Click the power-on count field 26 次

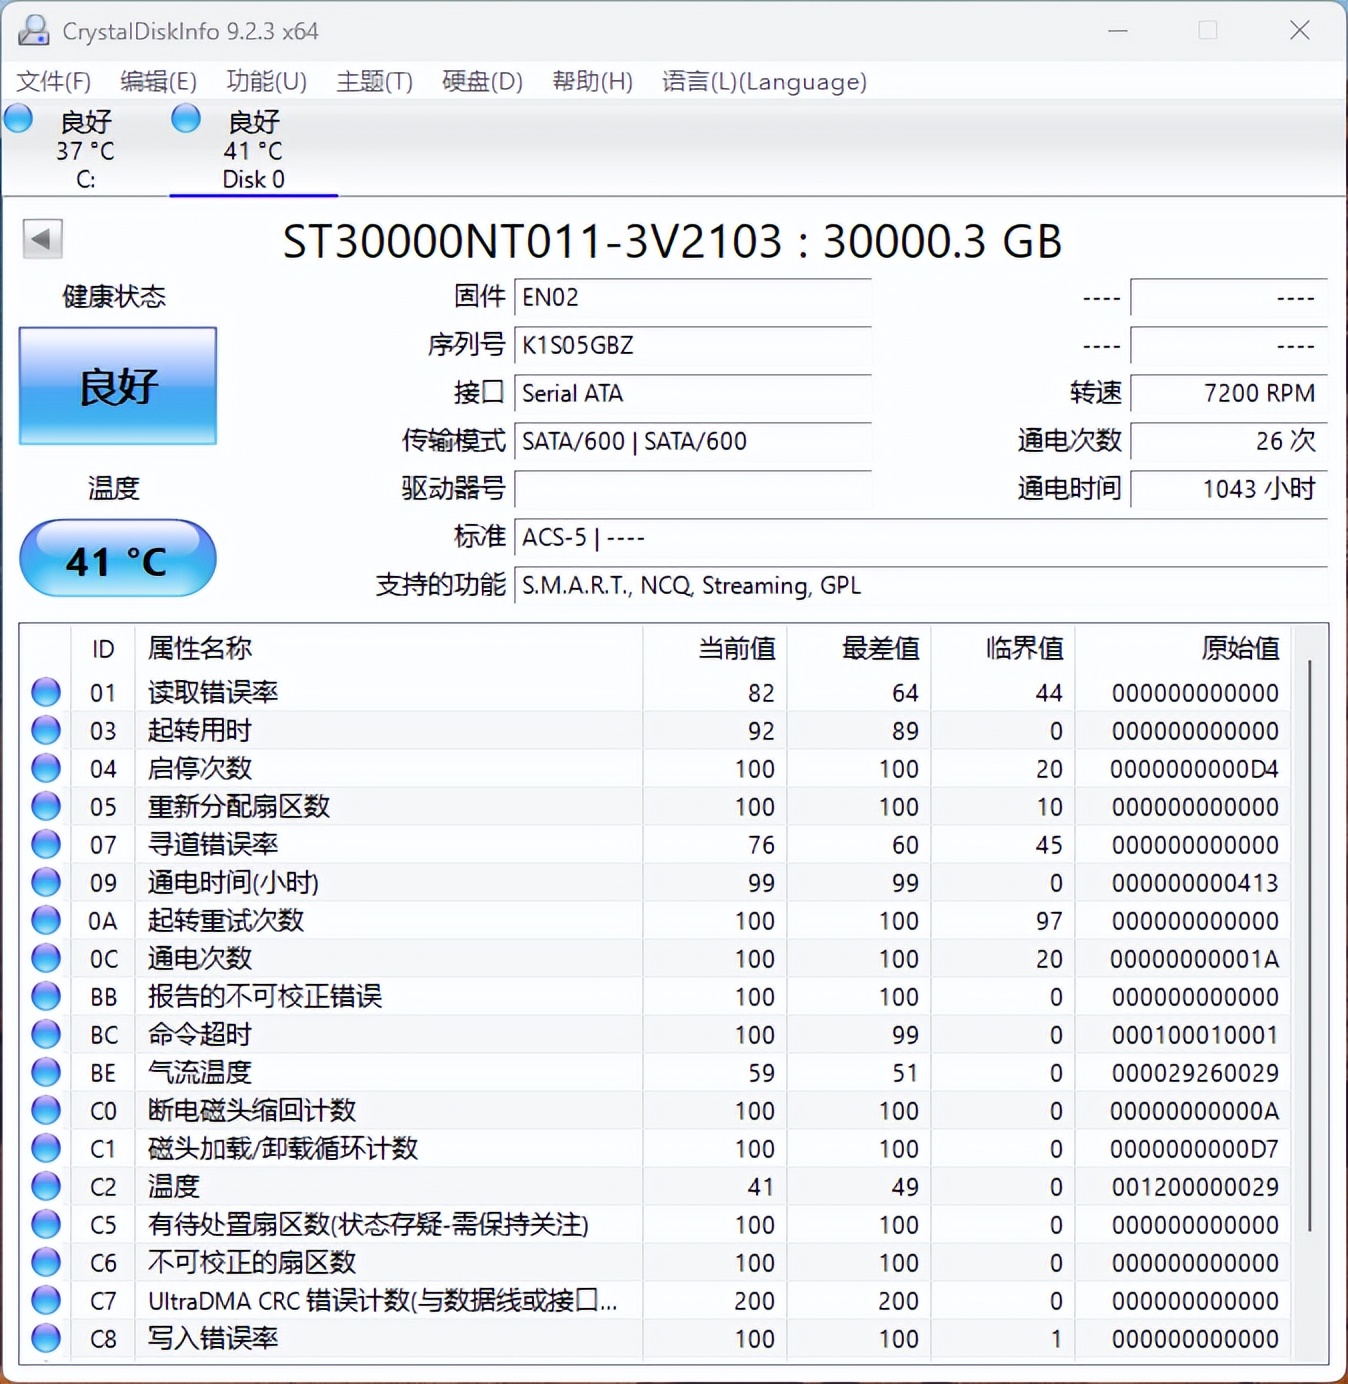[x=1229, y=441]
